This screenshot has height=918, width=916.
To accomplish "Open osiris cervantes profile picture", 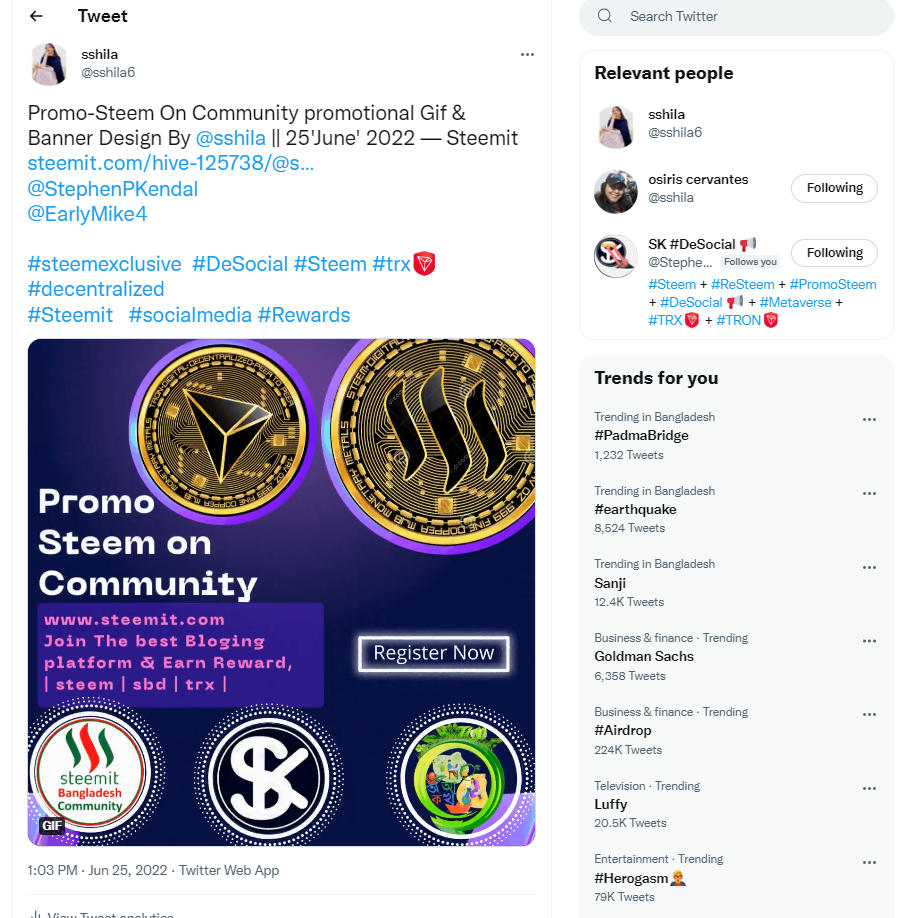I will click(616, 192).
